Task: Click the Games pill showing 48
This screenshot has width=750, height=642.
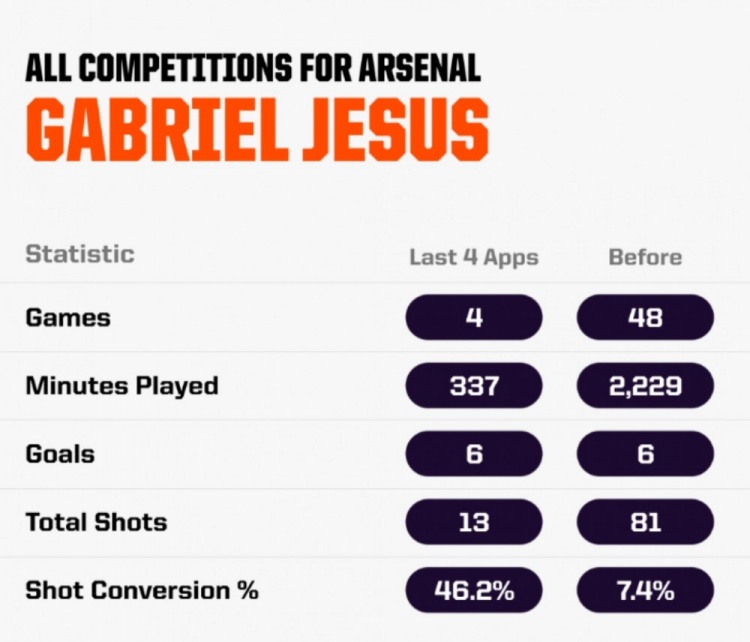Action: click(x=645, y=318)
